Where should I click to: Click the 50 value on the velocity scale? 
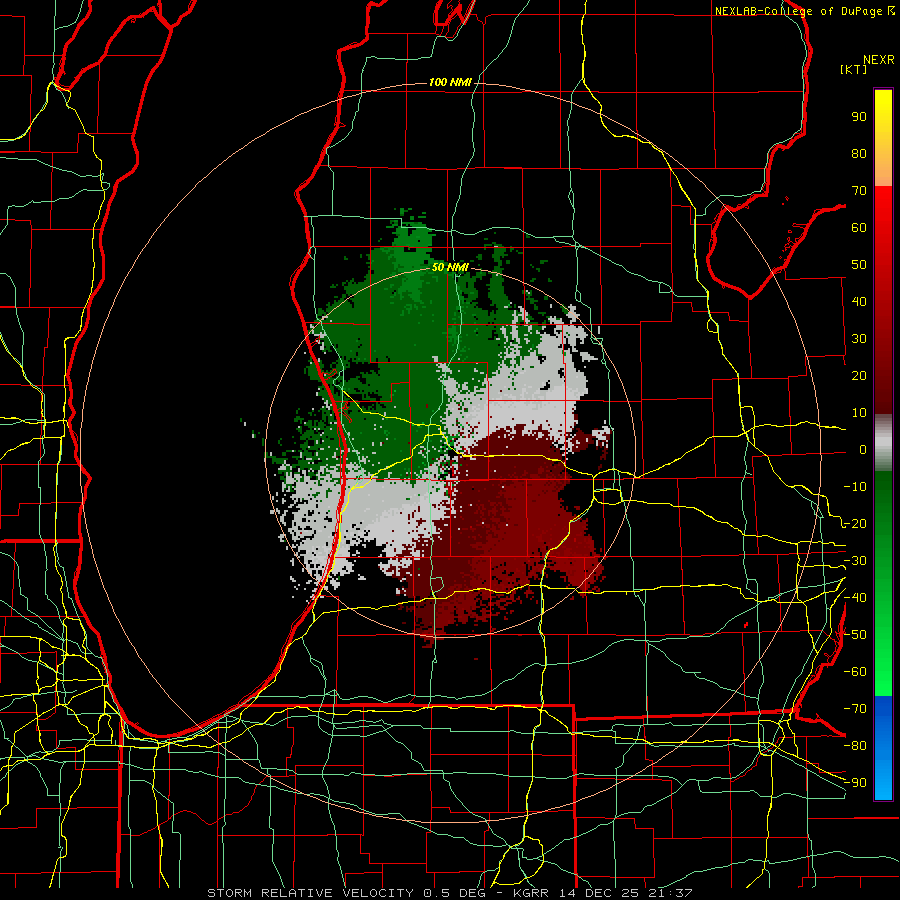click(x=859, y=265)
